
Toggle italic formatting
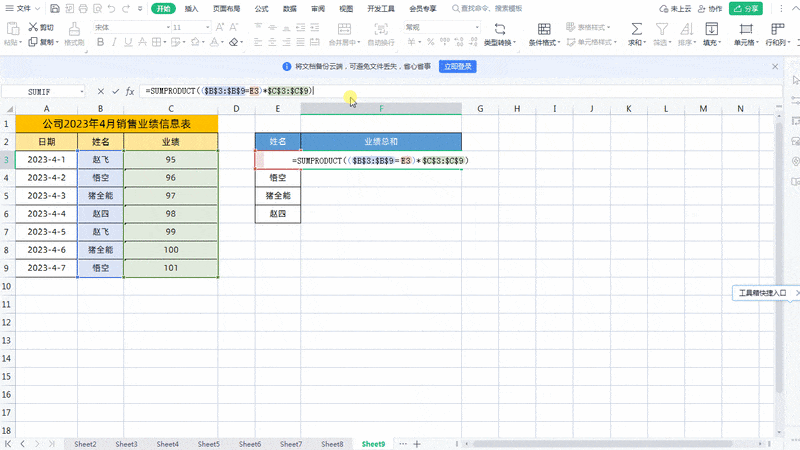[x=114, y=43]
